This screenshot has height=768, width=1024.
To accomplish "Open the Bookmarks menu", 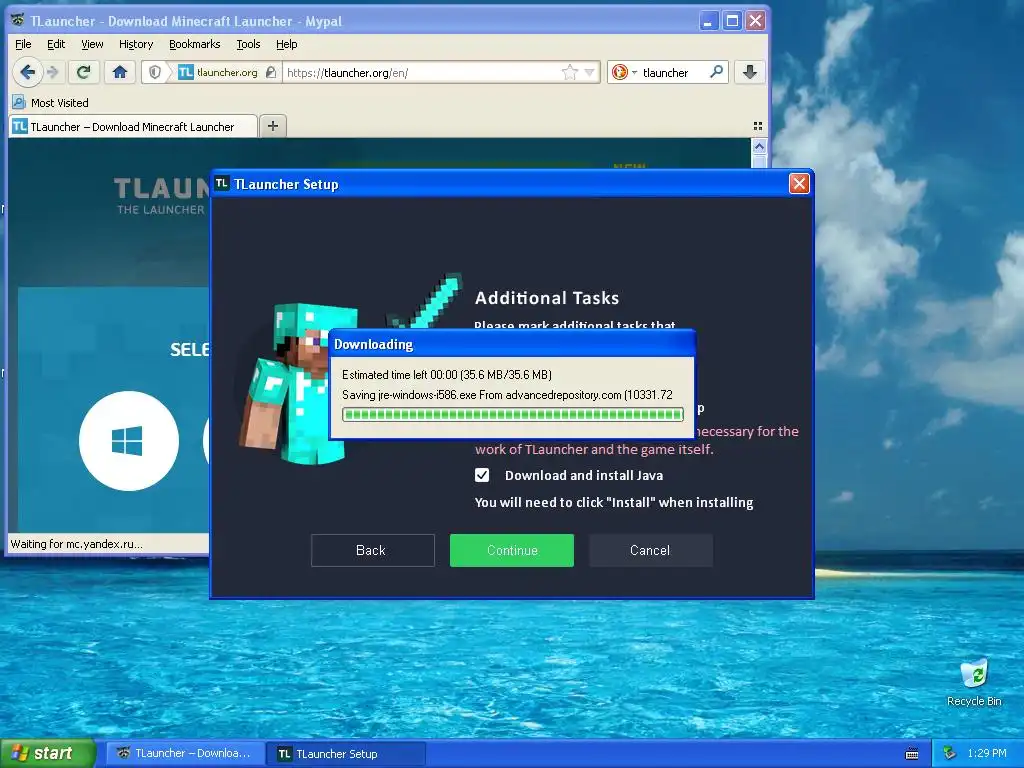I will pyautogui.click(x=195, y=44).
